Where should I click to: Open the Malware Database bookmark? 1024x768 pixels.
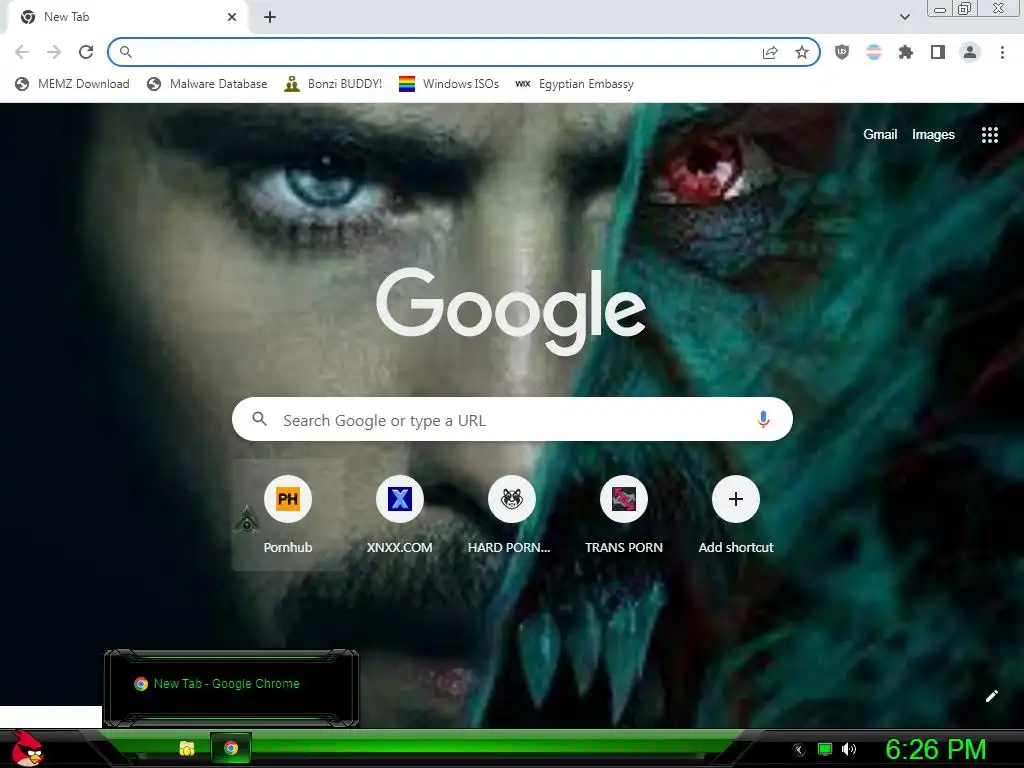[207, 84]
